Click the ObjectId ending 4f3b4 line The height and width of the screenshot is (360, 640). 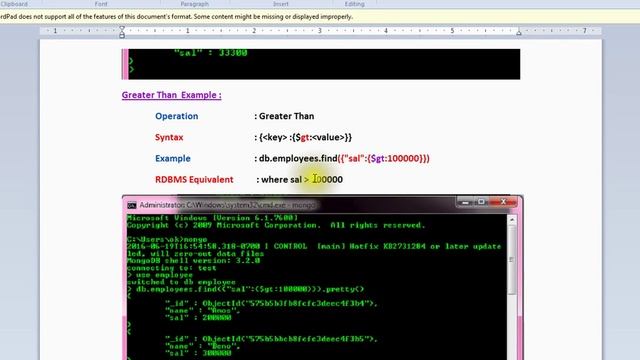point(271,303)
